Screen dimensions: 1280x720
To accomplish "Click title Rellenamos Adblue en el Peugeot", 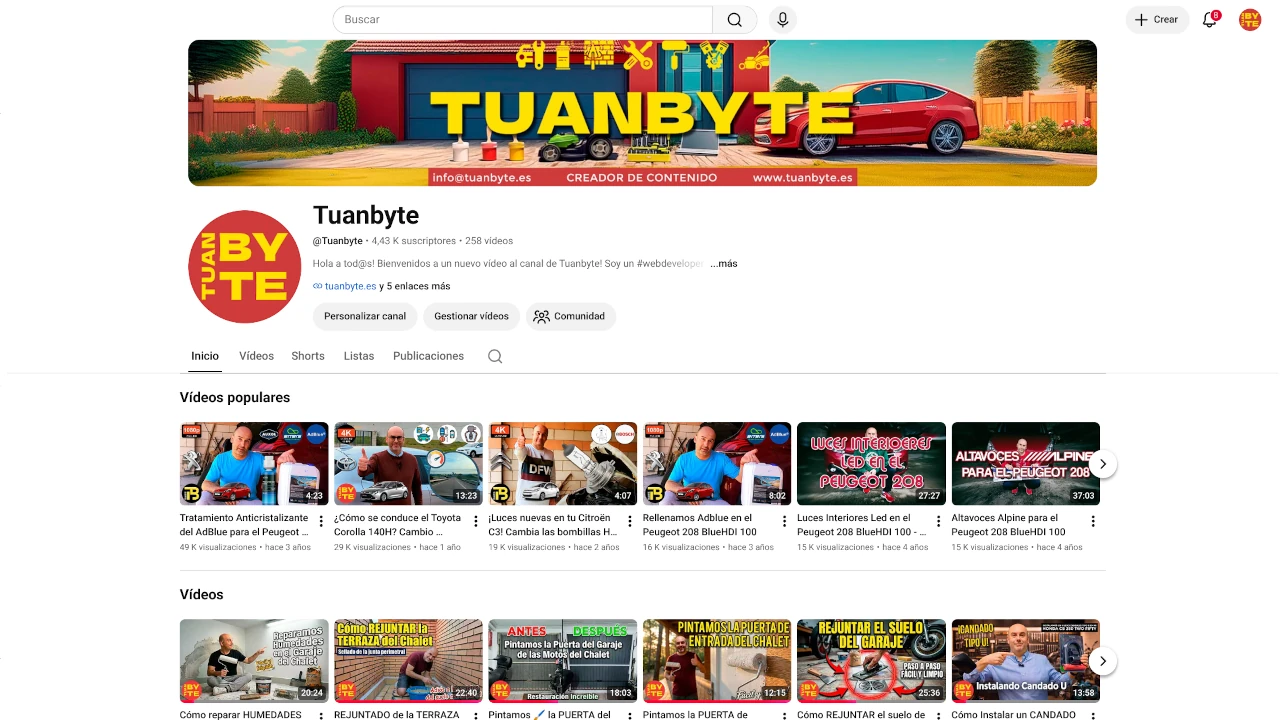I will click(x=700, y=525).
